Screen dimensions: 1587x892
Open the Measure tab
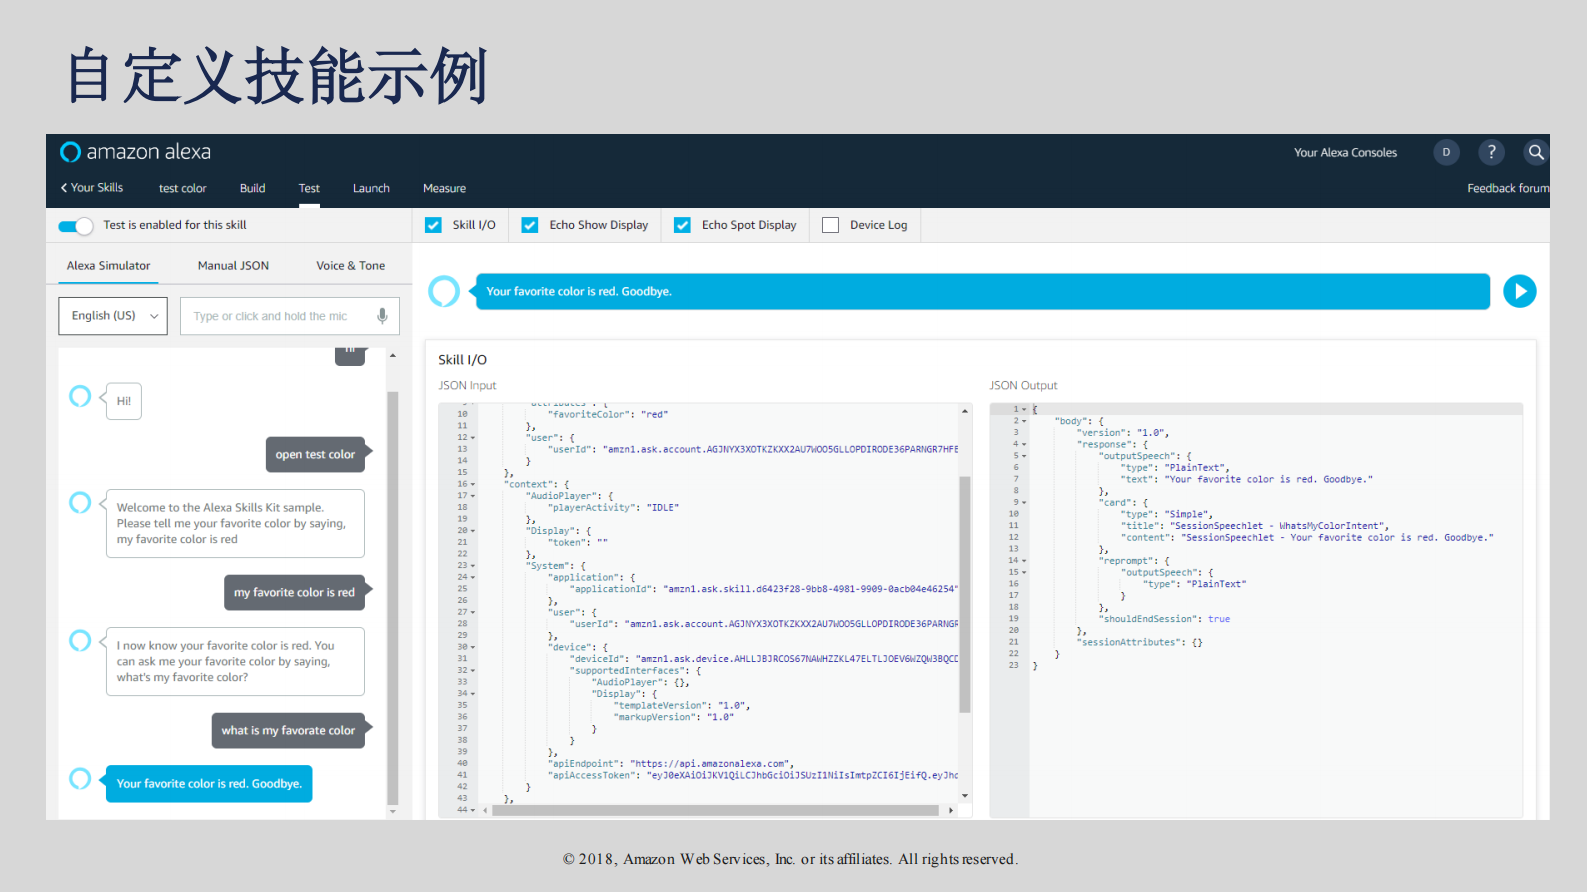click(x=444, y=188)
